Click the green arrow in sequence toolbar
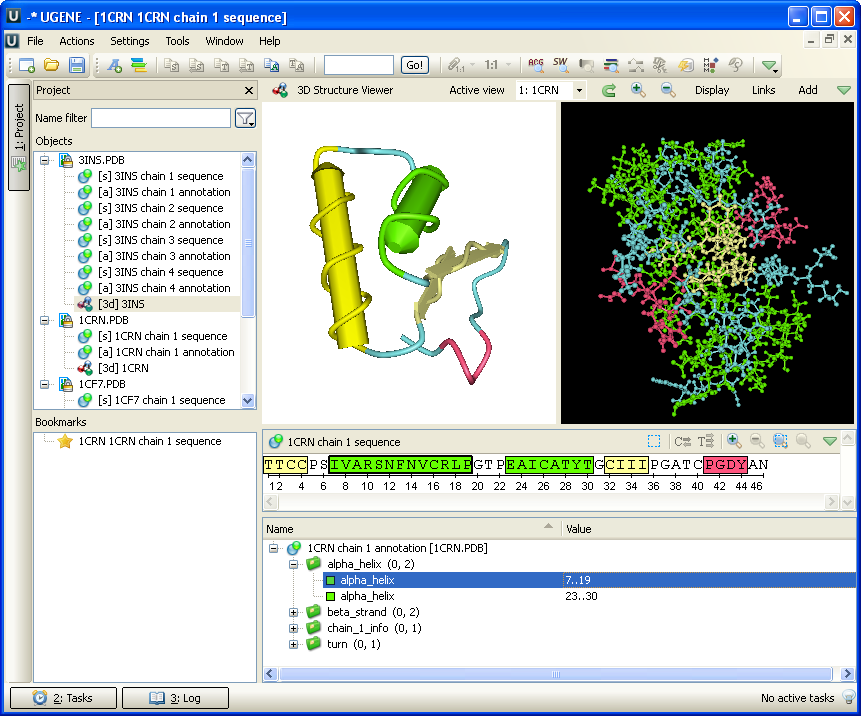861x716 pixels. click(x=830, y=441)
